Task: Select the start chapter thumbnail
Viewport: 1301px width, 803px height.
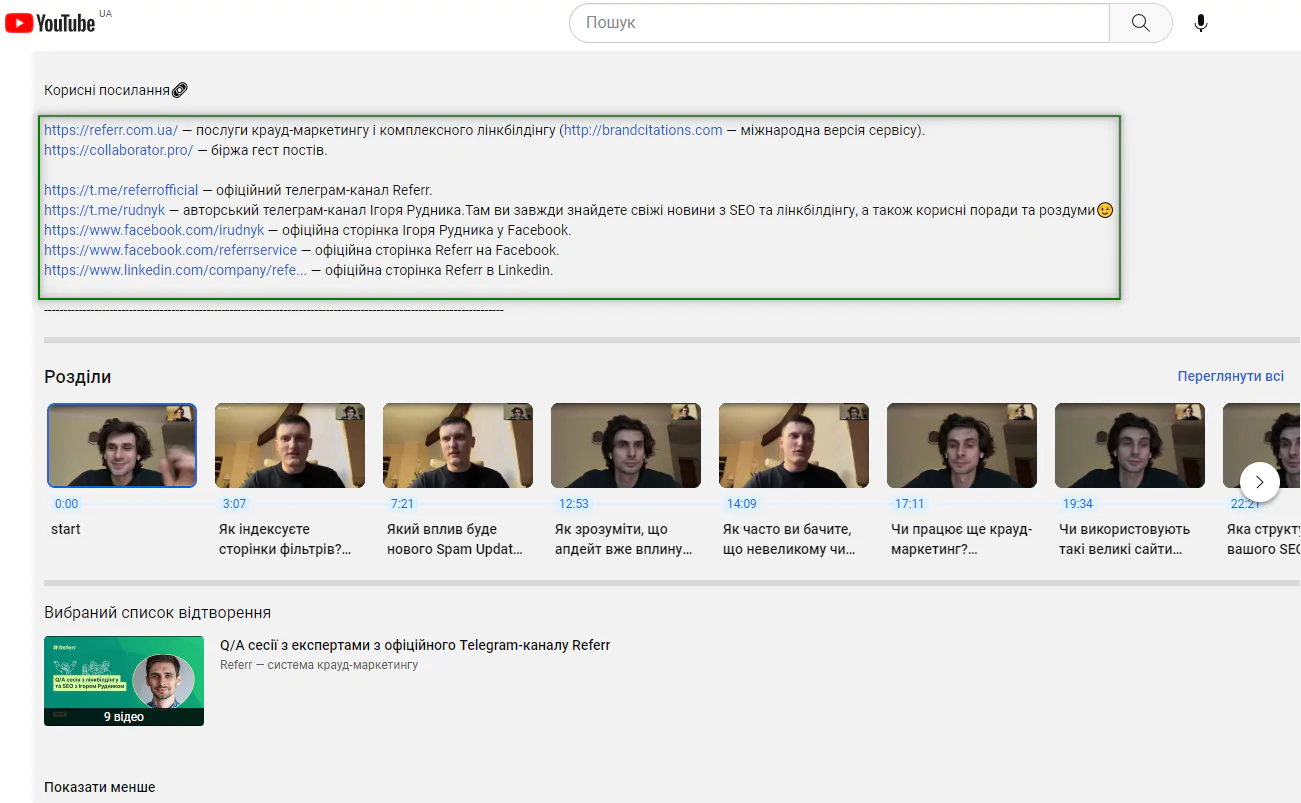Action: 122,445
